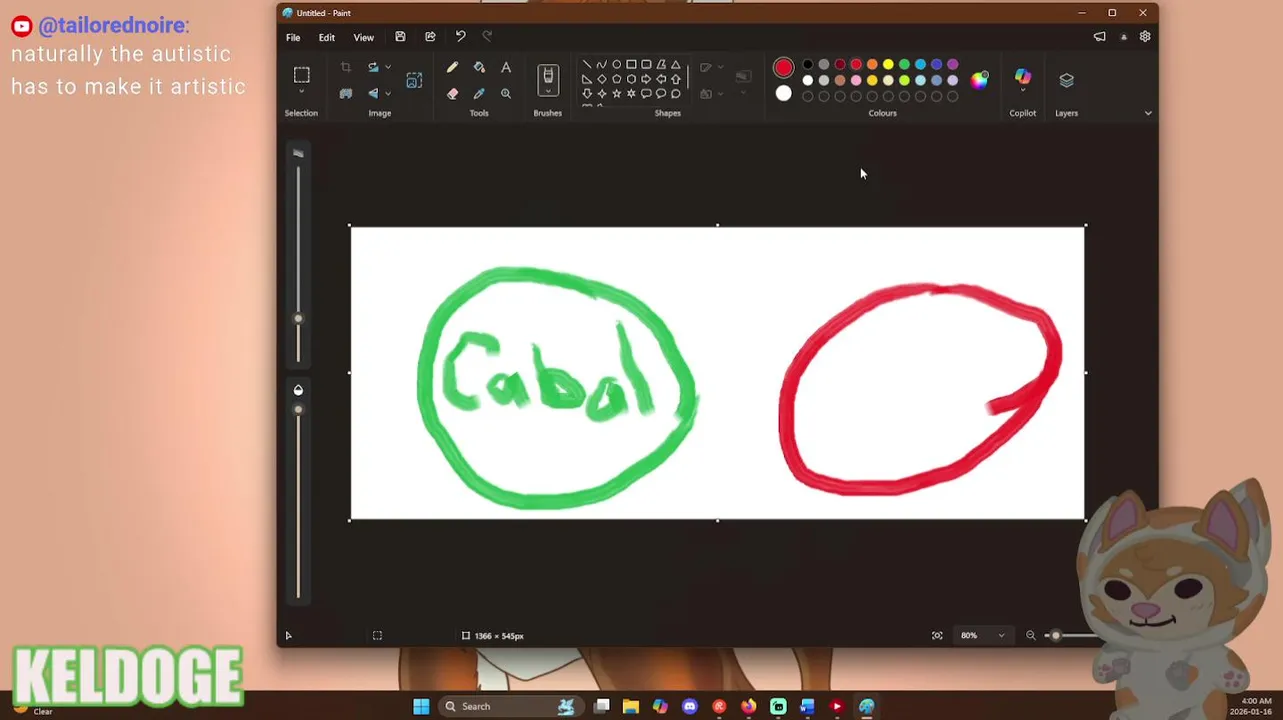Open the View menu
This screenshot has width=1283, height=720.
(363, 38)
